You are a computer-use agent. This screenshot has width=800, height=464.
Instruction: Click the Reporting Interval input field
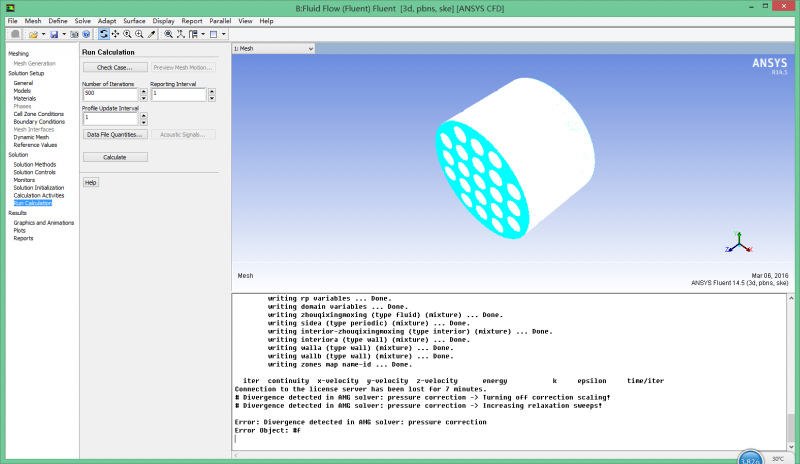click(179, 94)
